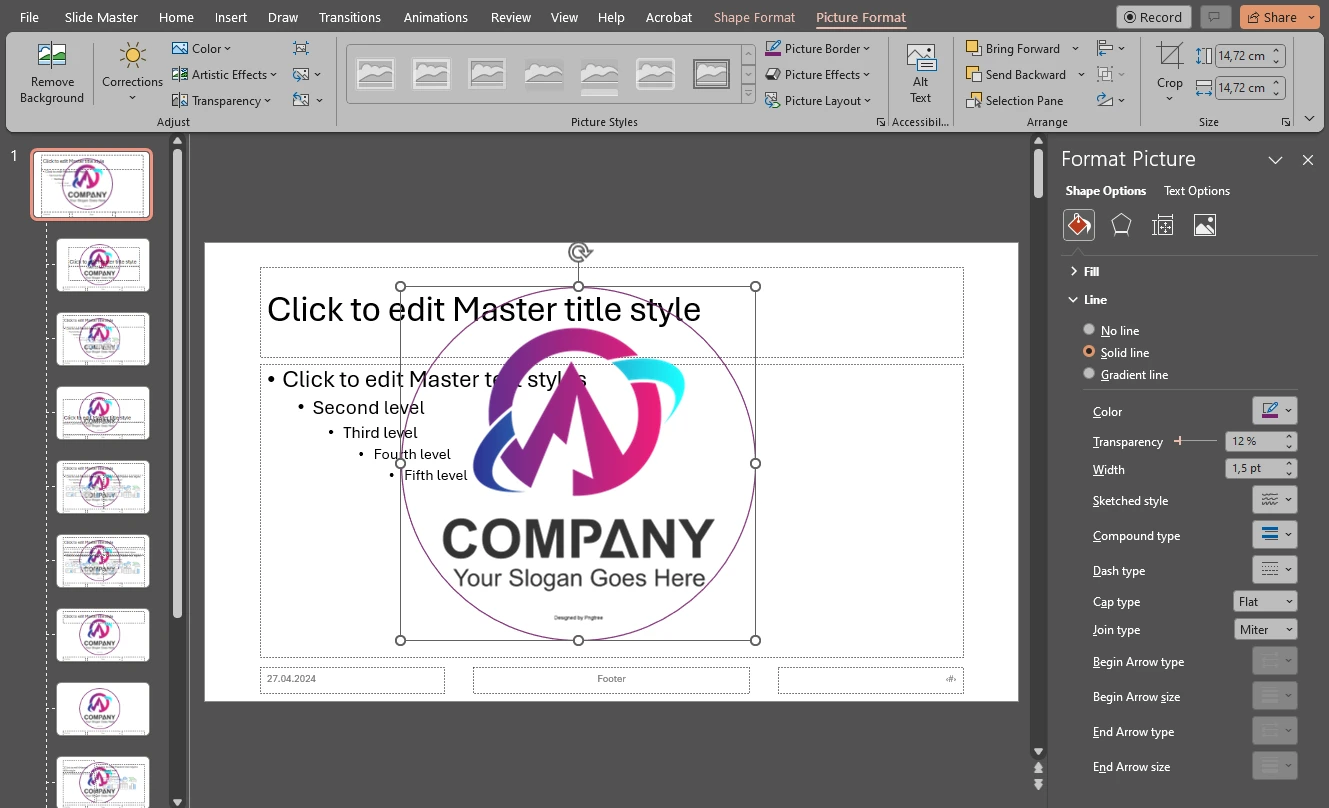This screenshot has width=1329, height=808.
Task: Select the Remove Background tool
Action: 51,72
